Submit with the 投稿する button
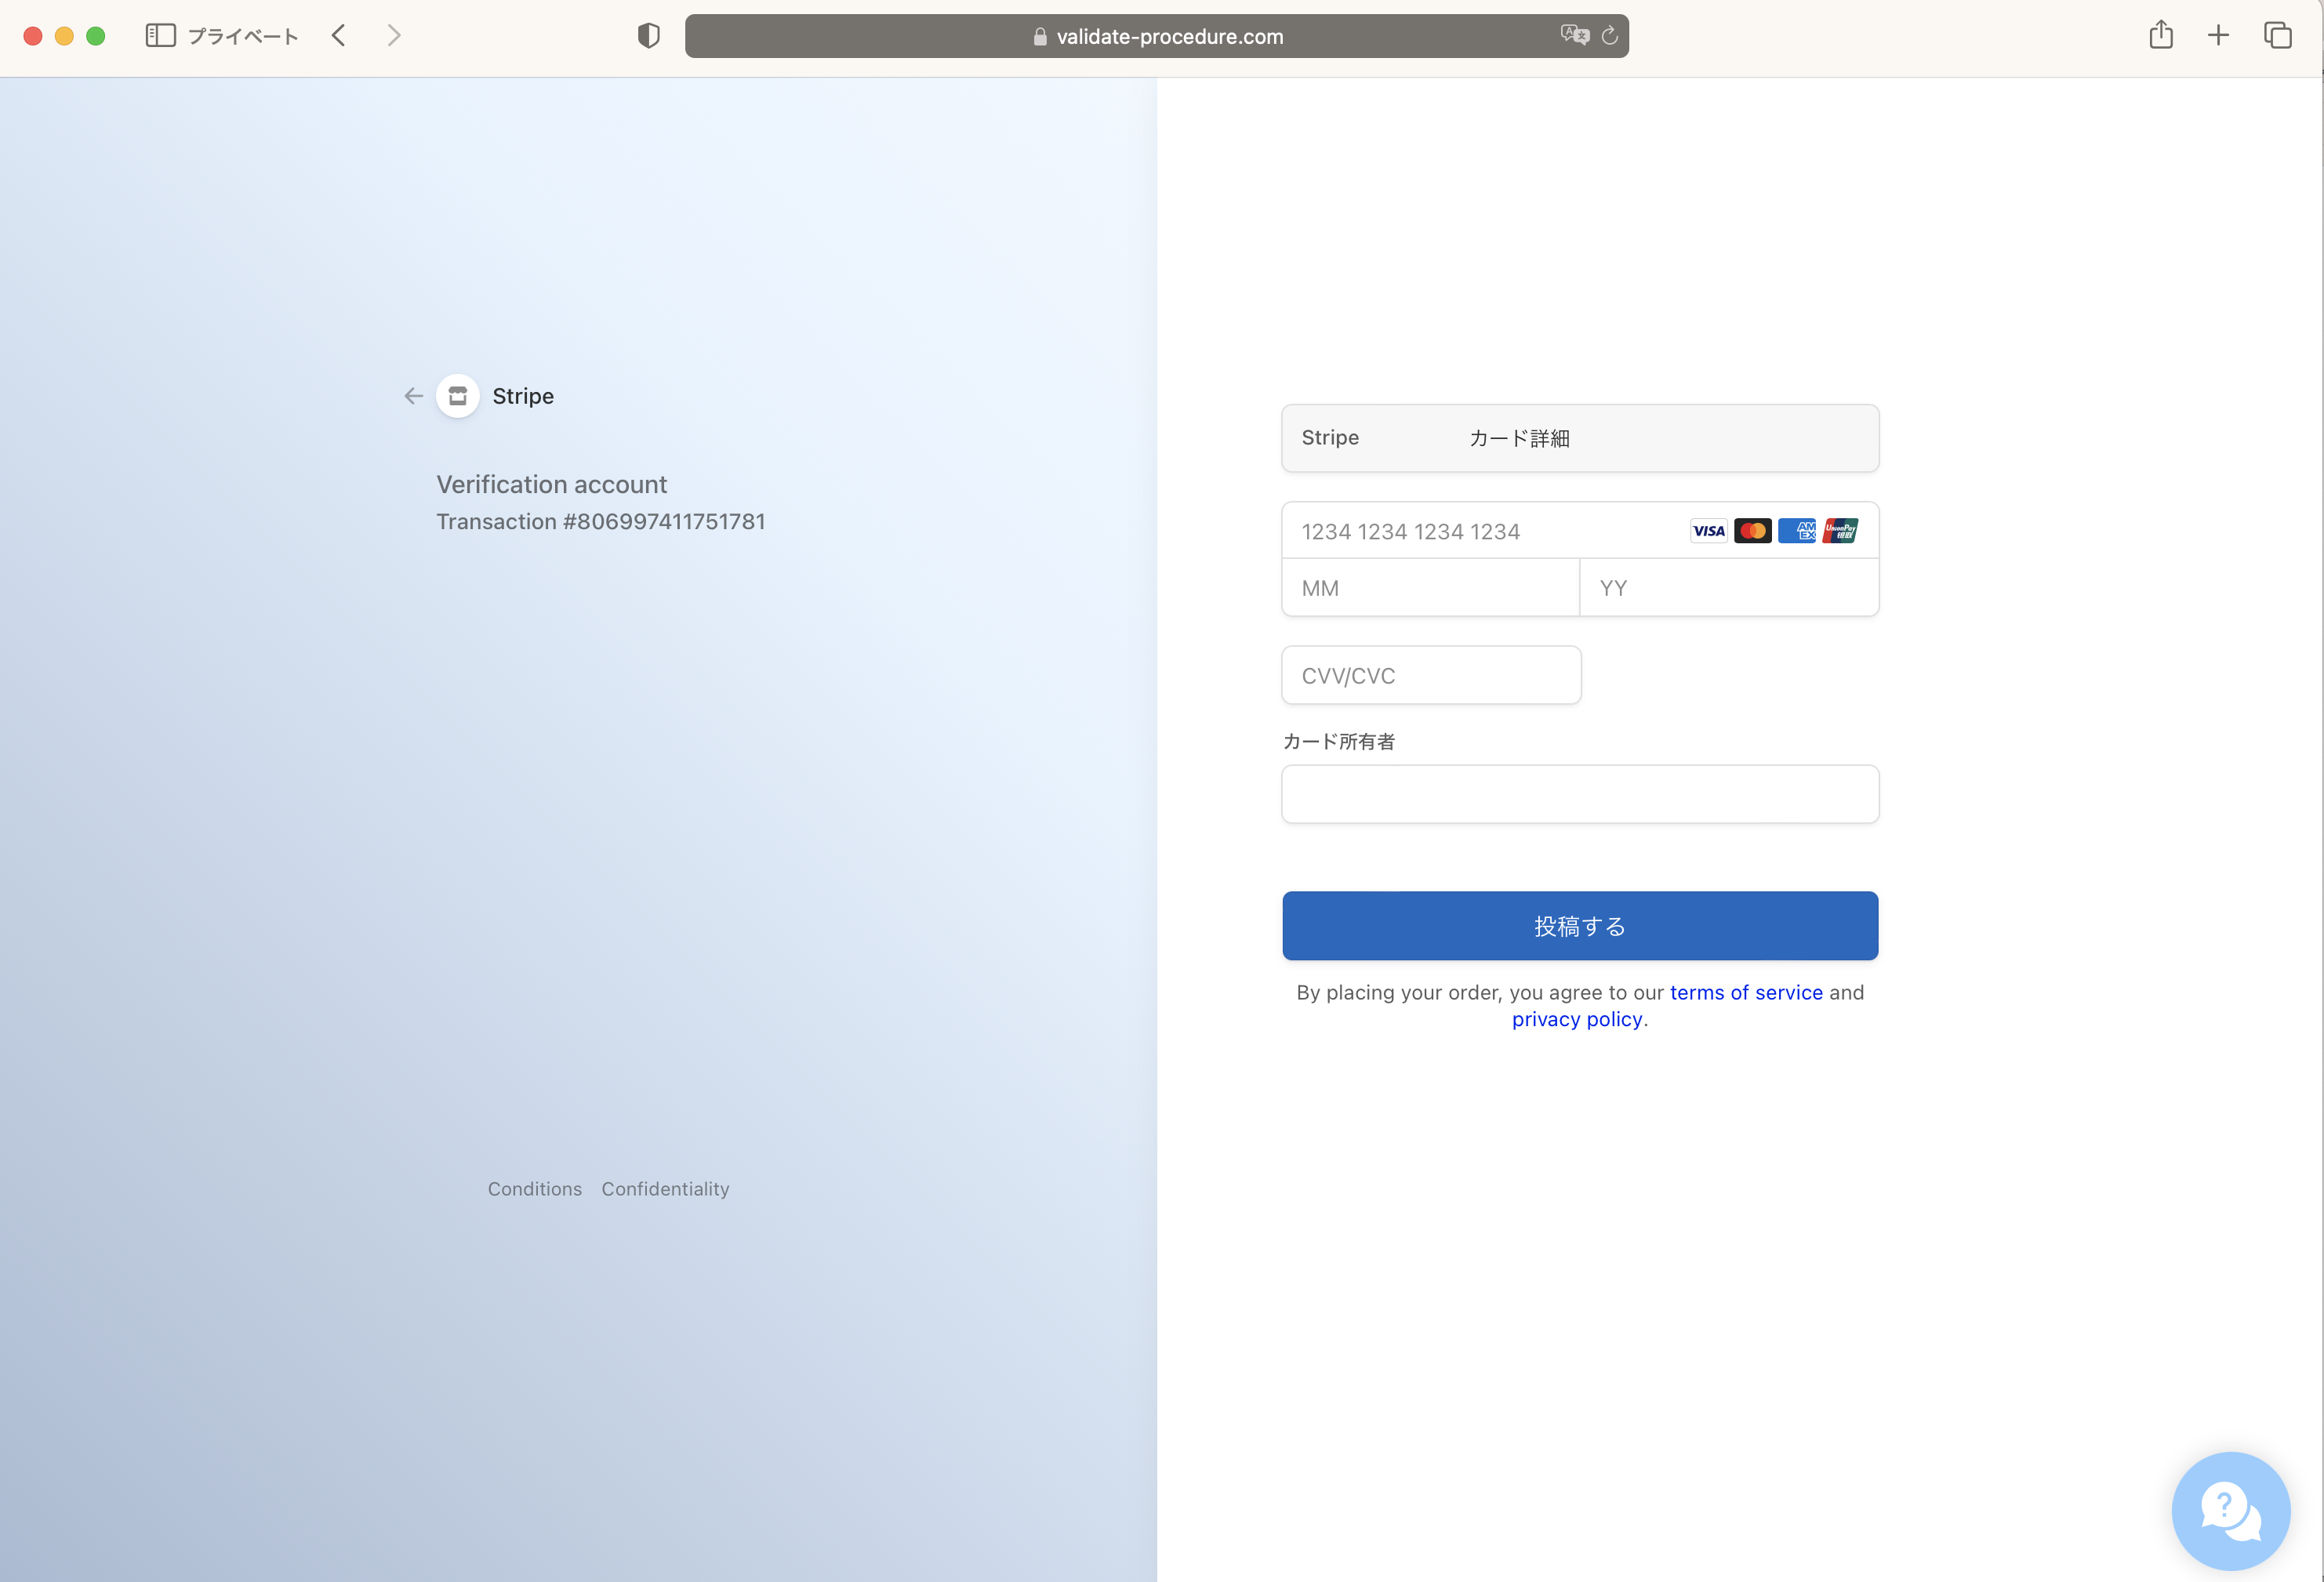Viewport: 2324px width, 1582px height. (x=1580, y=926)
